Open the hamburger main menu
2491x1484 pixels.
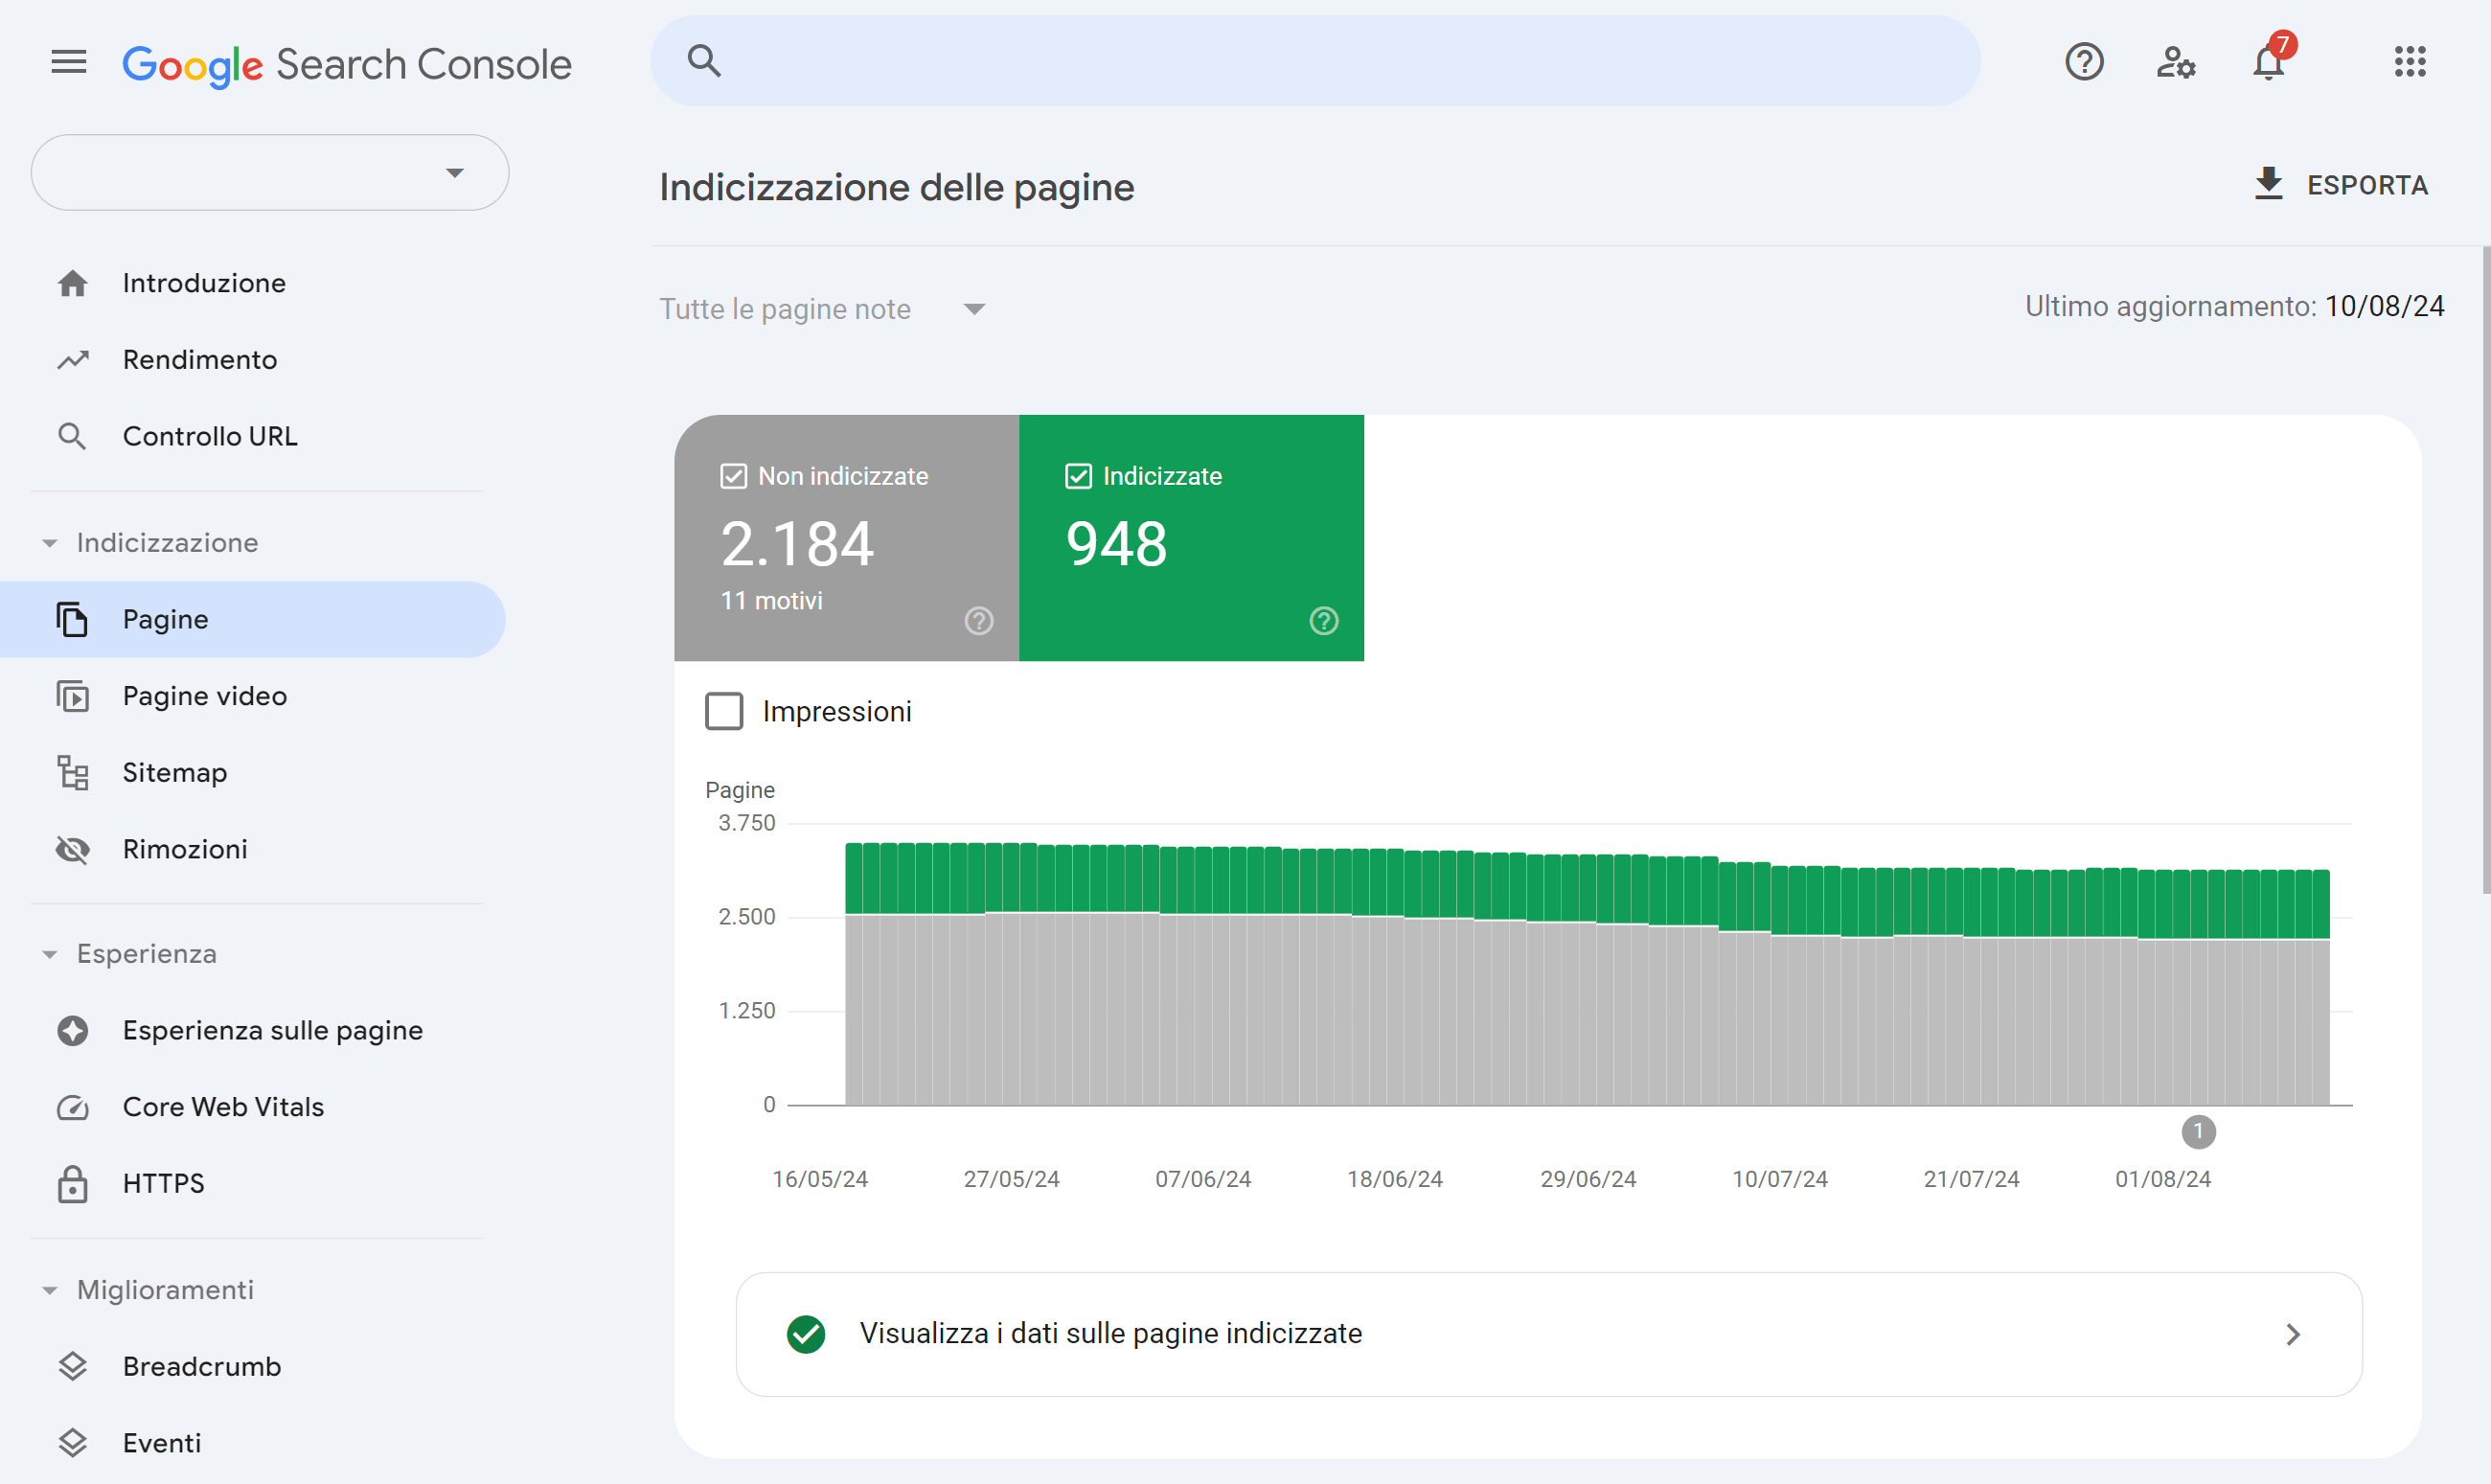(x=69, y=62)
